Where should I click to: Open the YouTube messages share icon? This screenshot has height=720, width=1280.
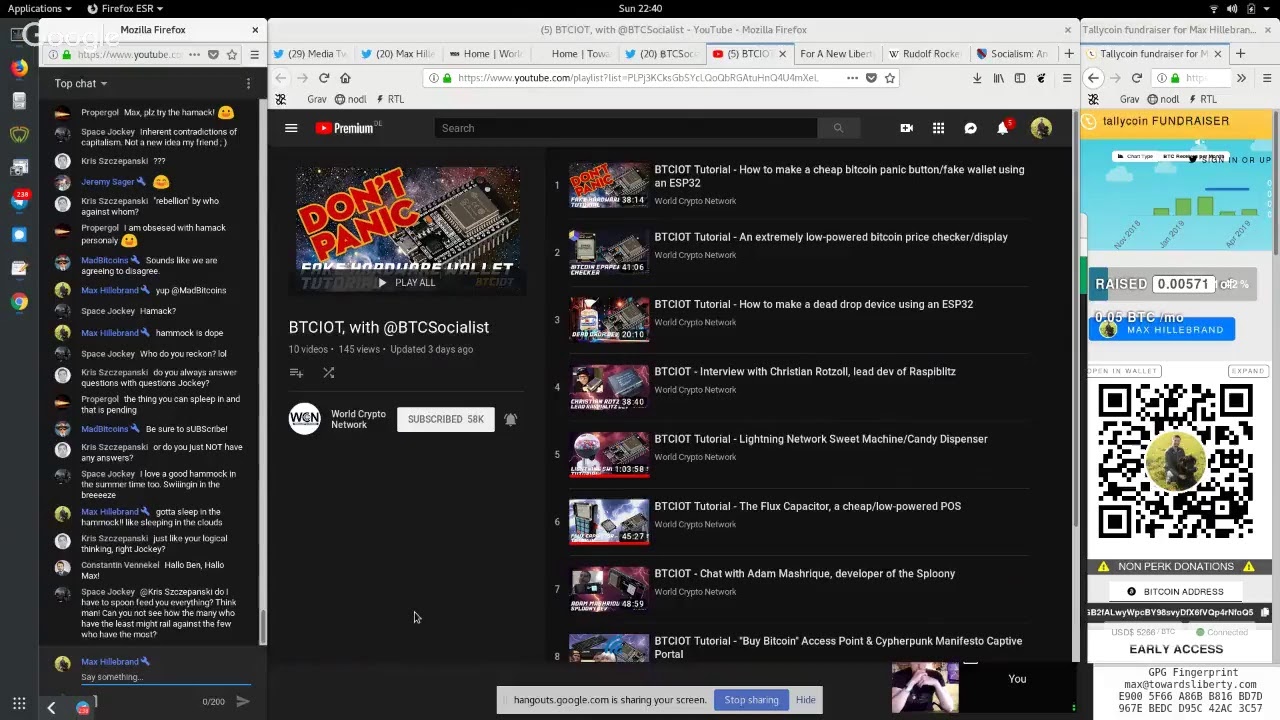pyautogui.click(x=970, y=128)
